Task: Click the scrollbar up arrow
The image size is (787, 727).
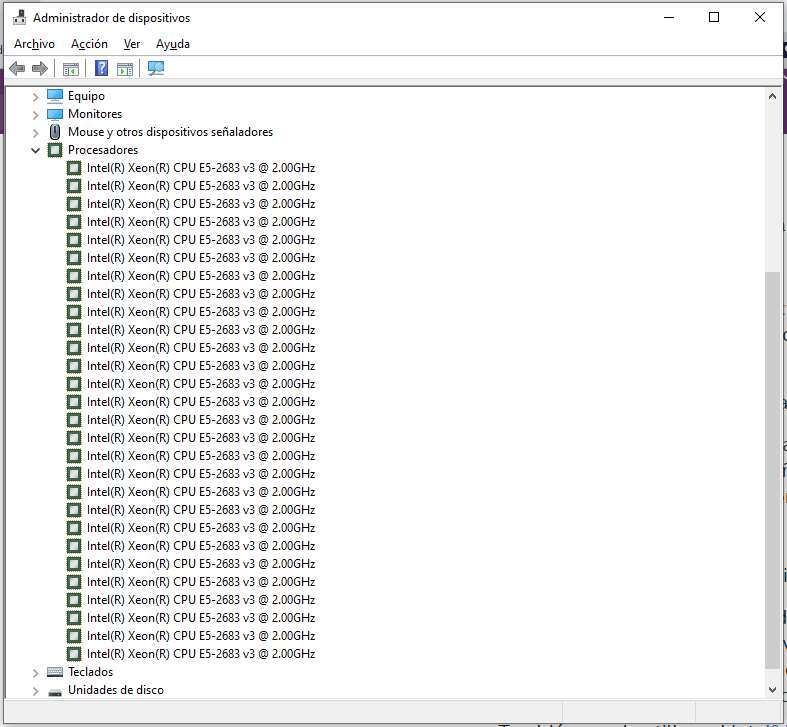Action: (772, 96)
